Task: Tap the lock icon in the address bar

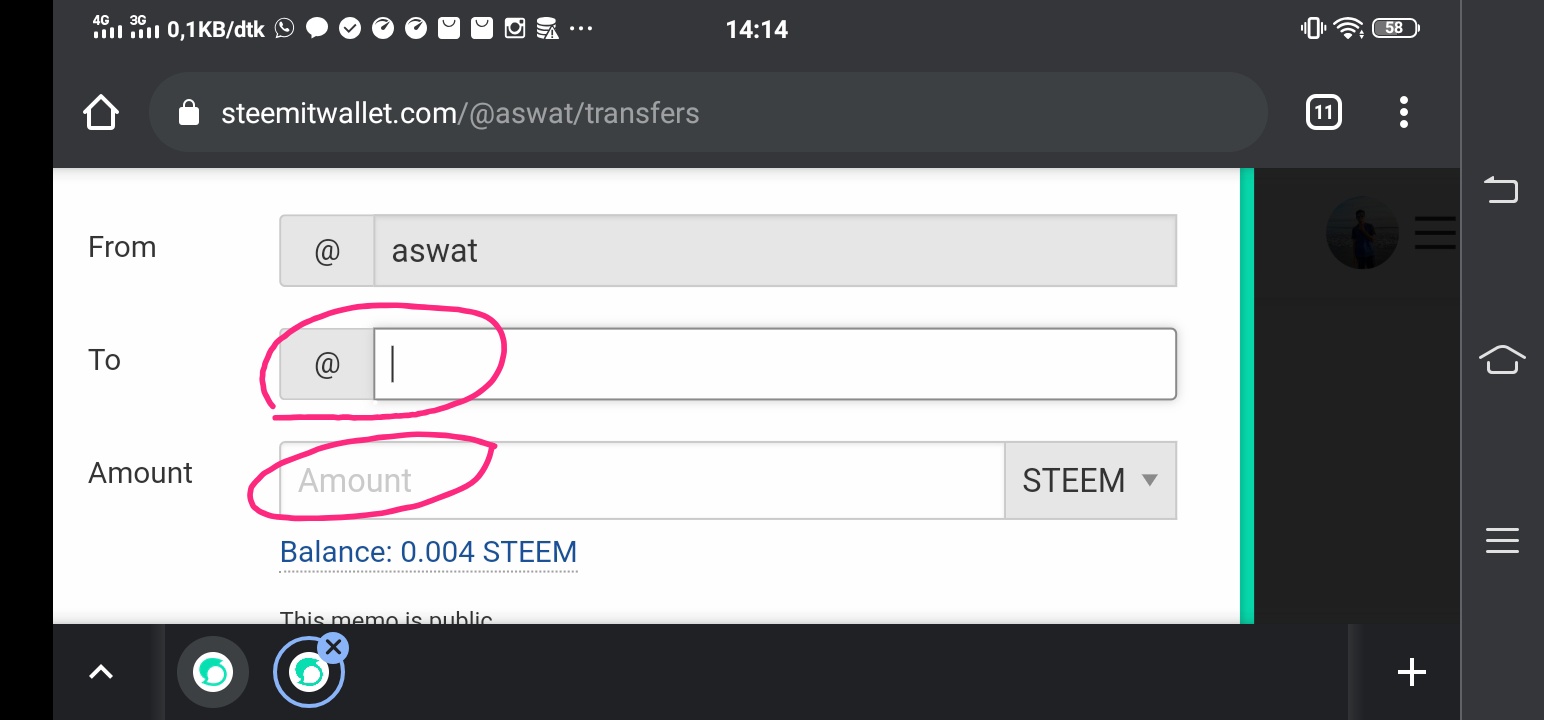Action: 188,113
